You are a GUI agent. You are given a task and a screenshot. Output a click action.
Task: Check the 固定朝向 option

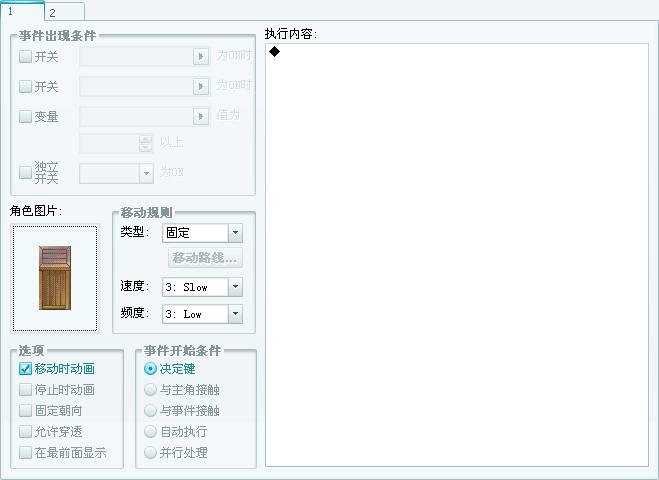pos(25,411)
